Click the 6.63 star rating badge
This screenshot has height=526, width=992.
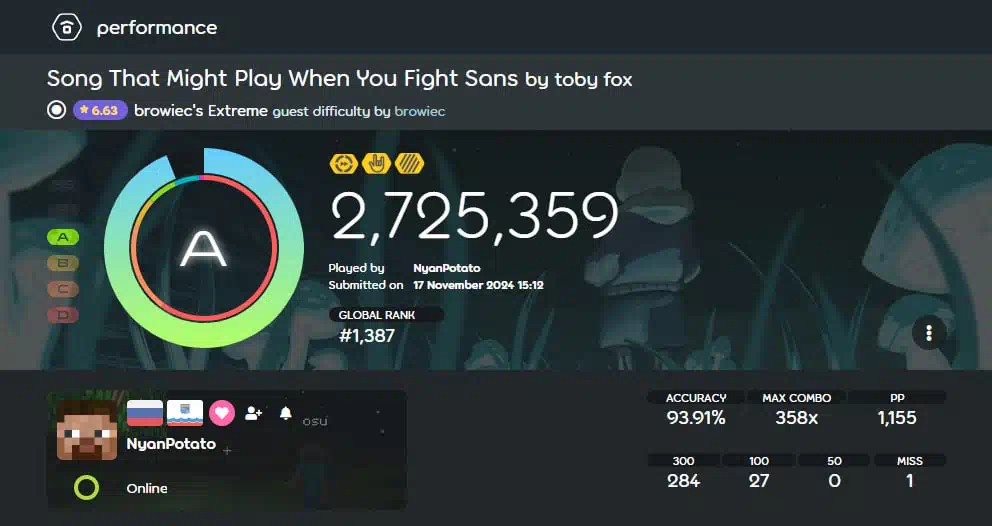click(x=100, y=110)
